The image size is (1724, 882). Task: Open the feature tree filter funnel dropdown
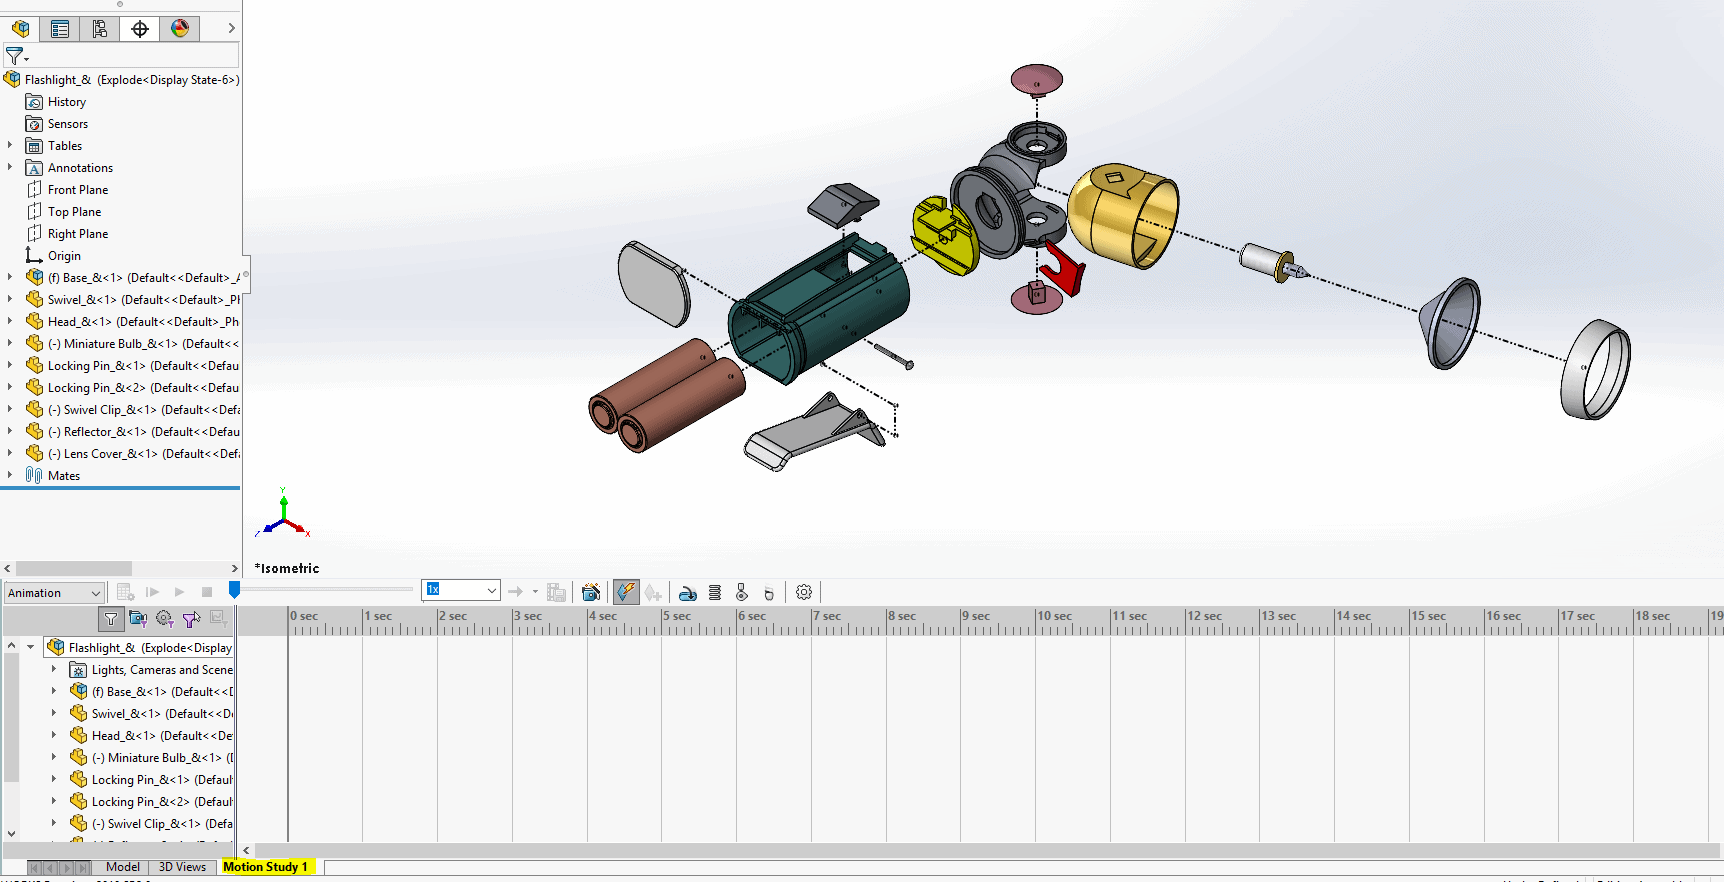pos(17,56)
